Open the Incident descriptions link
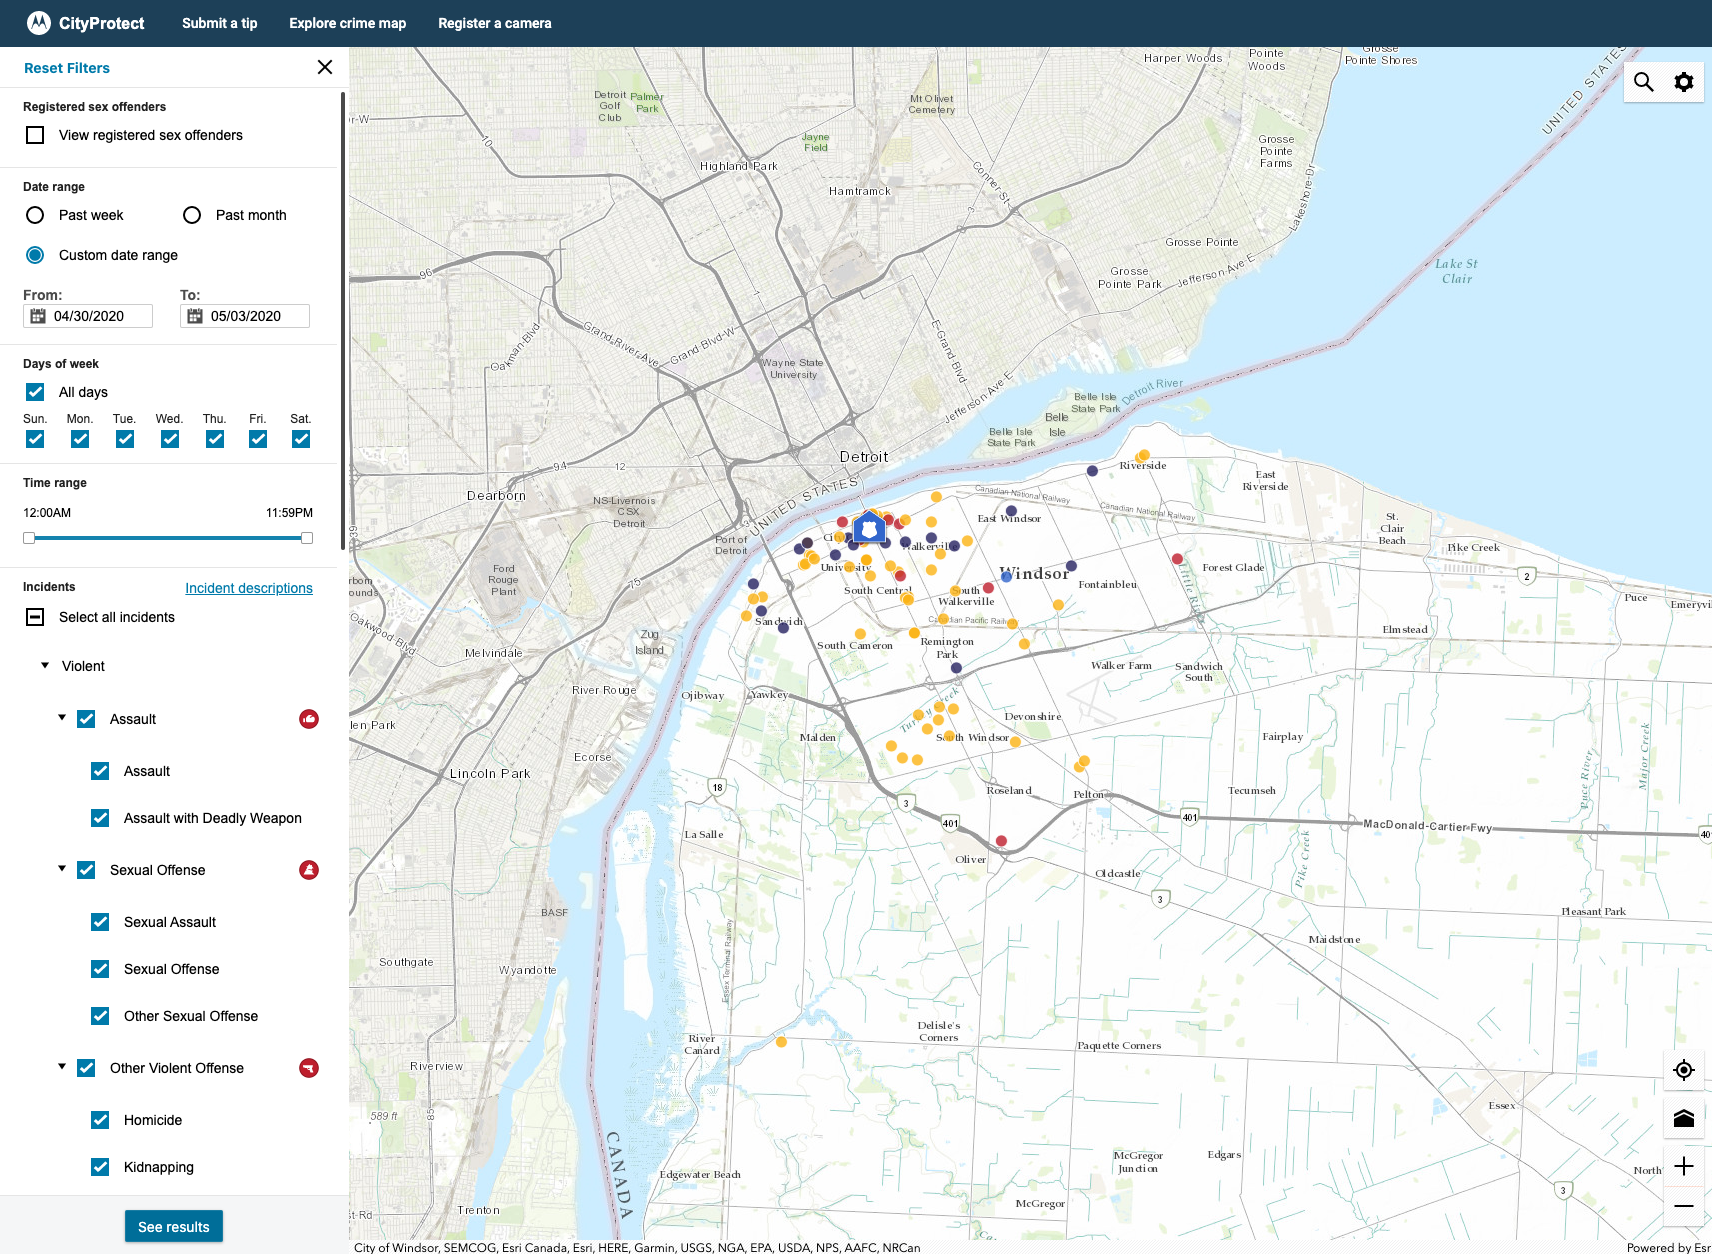The height and width of the screenshot is (1254, 1712). click(x=249, y=588)
